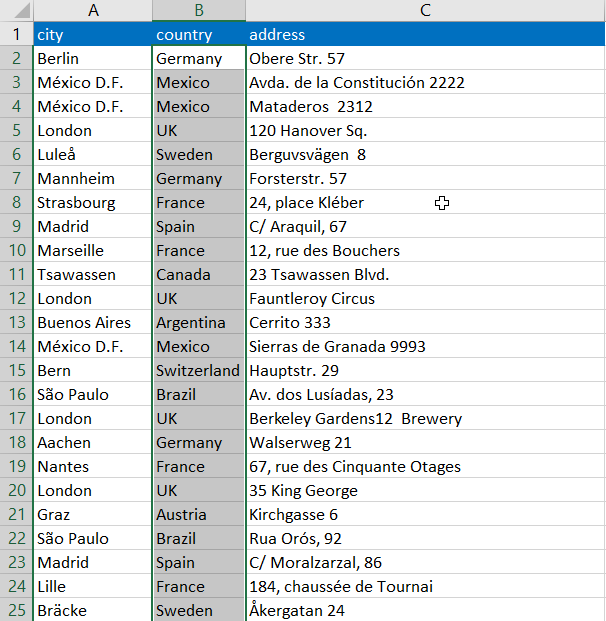Click the 'Lille' cell
Screen dimensions: 606x621
[x=93, y=586]
